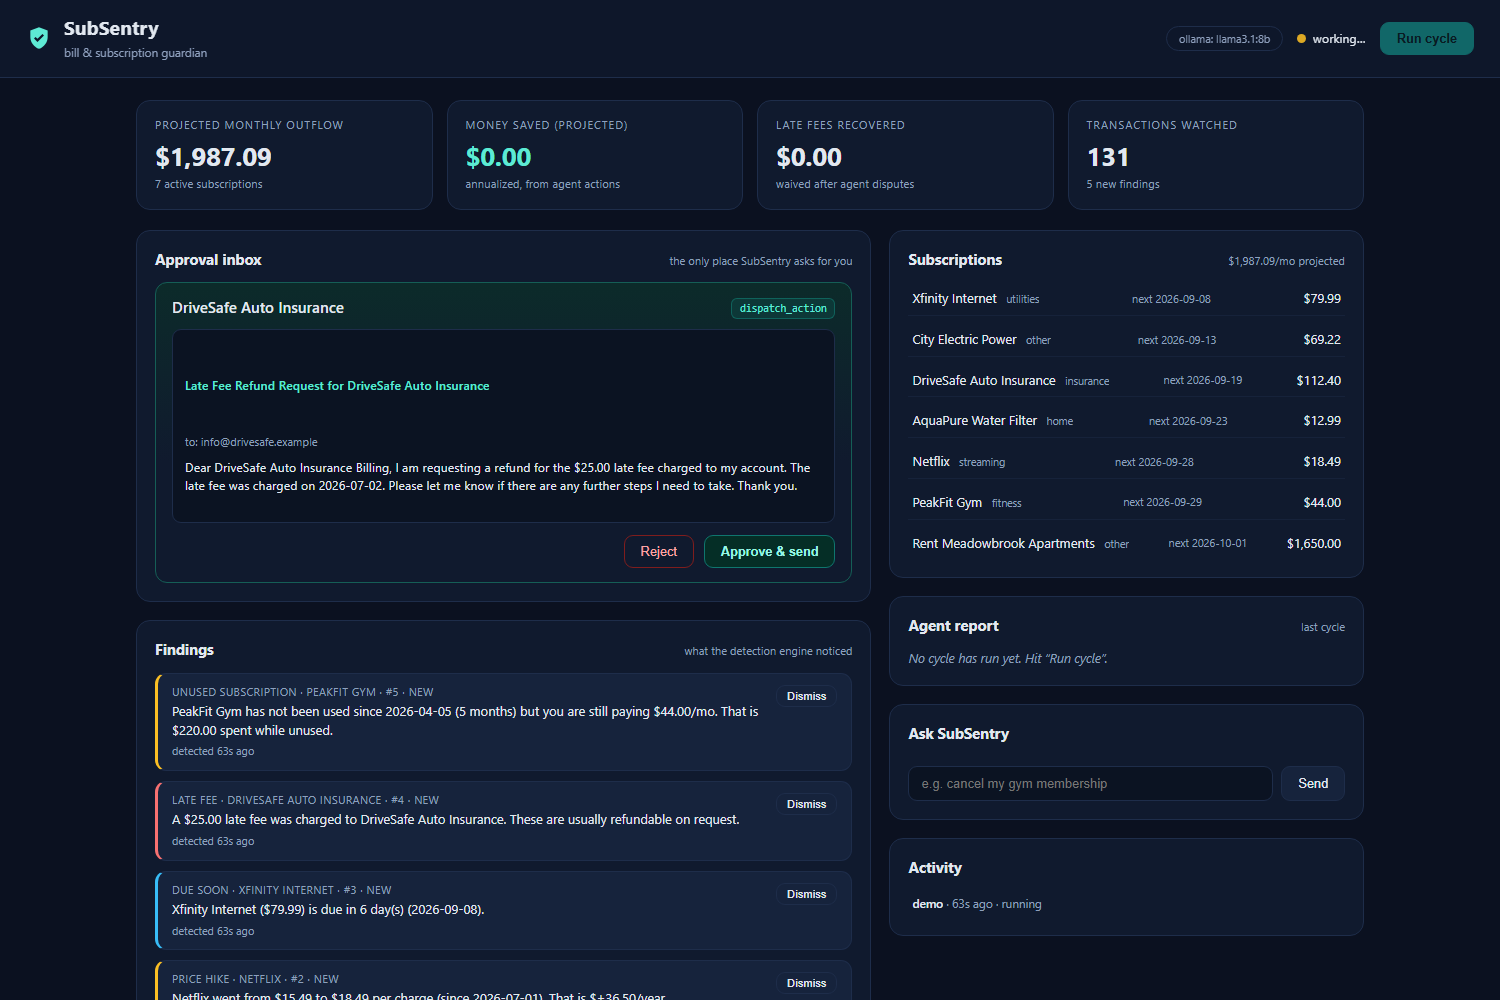Select the DriveSafe Auto Insurance subscription row
The image size is (1500, 1000).
pos(1126,381)
